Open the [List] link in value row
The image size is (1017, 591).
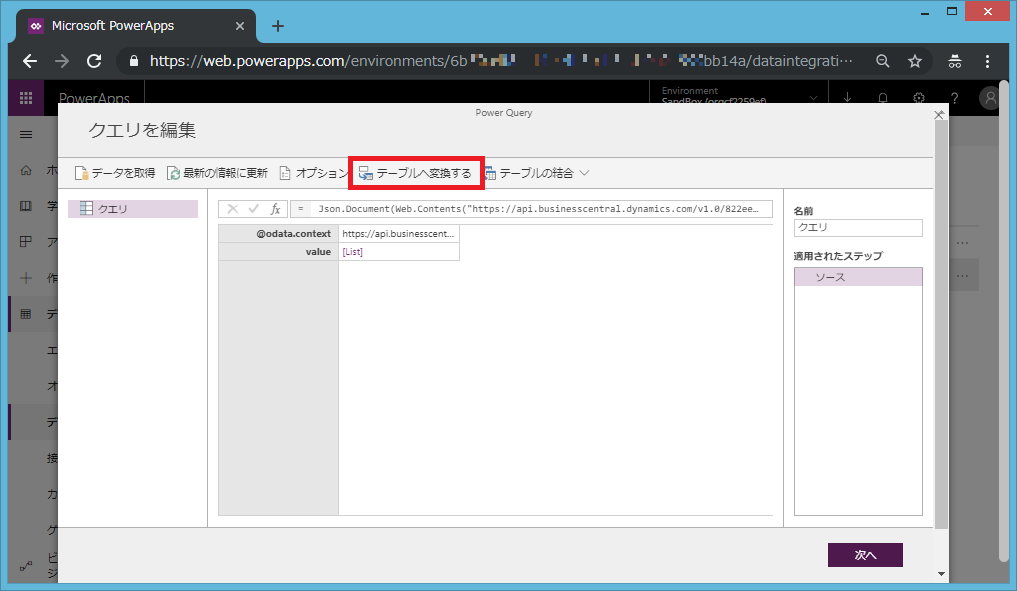[x=352, y=252]
